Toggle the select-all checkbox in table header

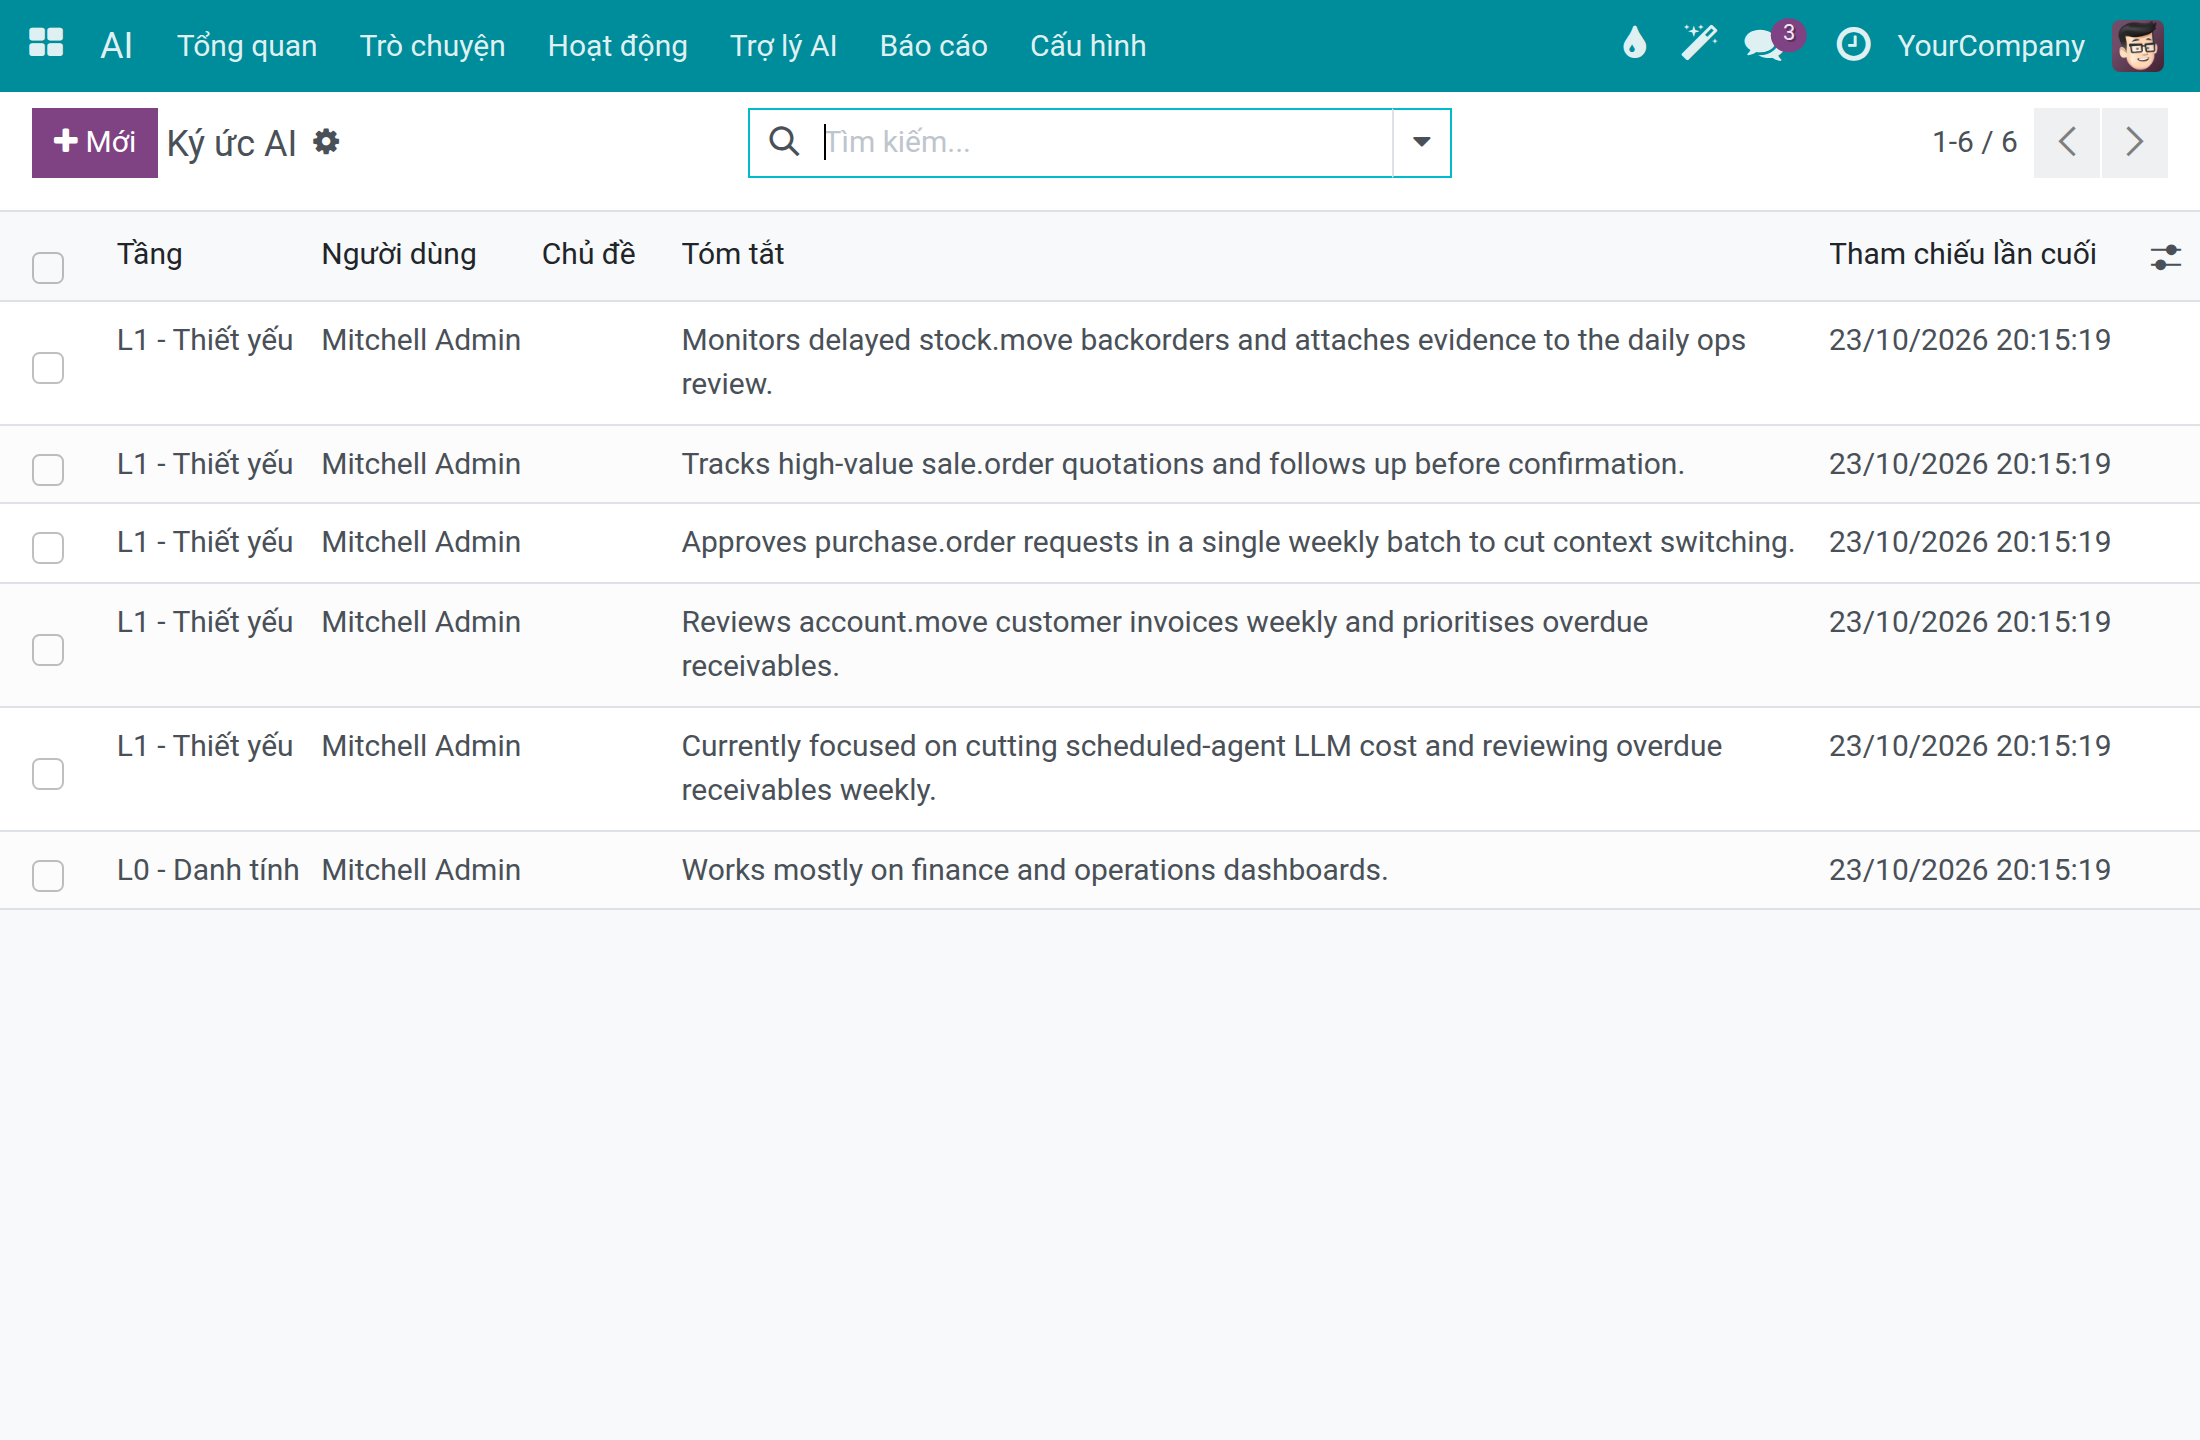48,267
